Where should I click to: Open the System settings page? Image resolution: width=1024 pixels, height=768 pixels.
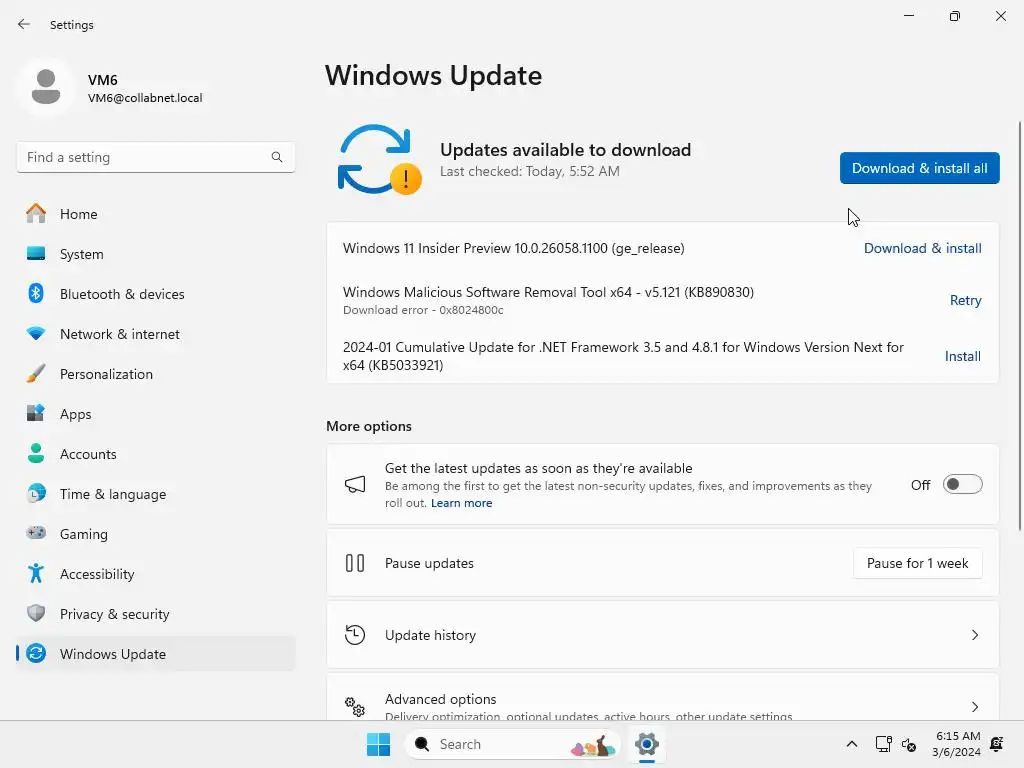pos(155,253)
